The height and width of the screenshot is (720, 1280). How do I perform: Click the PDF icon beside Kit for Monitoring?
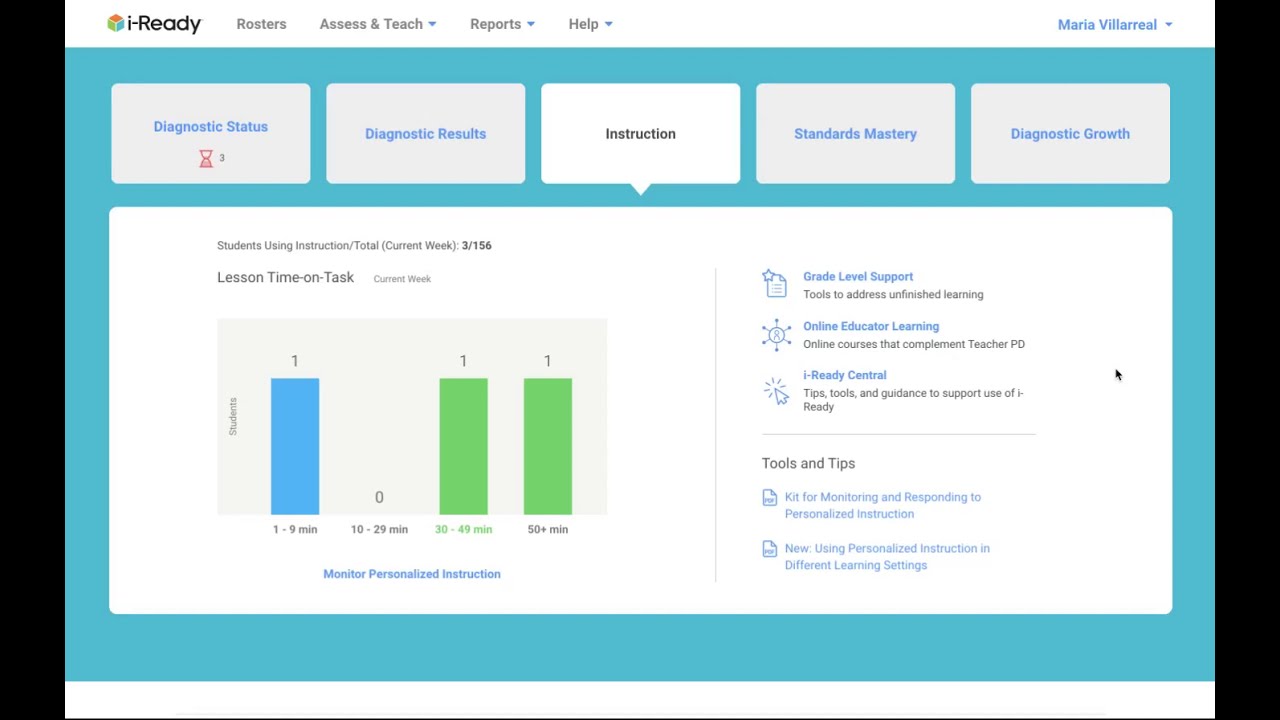[x=769, y=498]
